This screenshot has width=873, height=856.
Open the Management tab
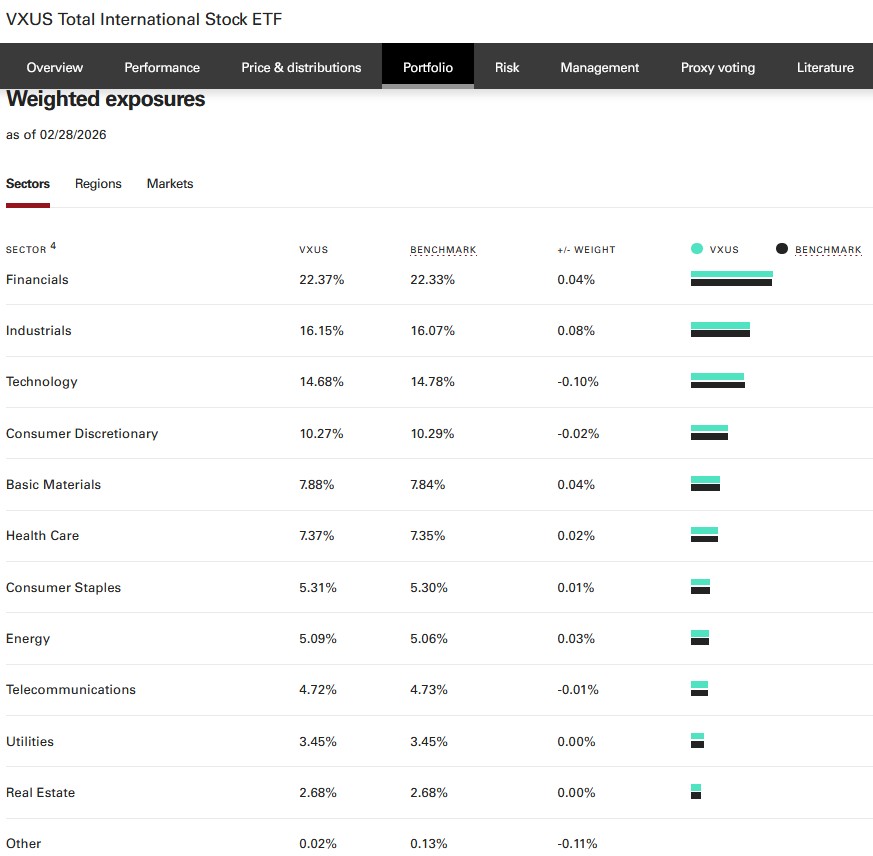pos(600,67)
